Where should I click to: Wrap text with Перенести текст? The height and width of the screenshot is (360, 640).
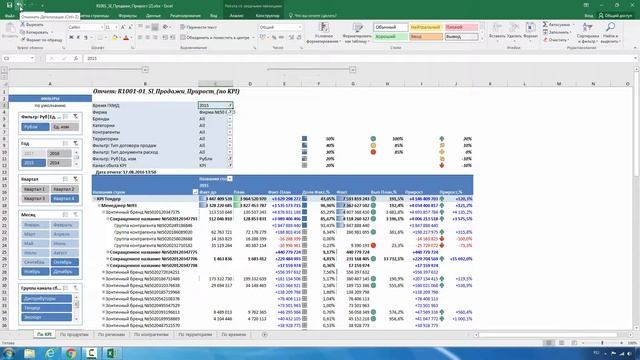click(198, 27)
